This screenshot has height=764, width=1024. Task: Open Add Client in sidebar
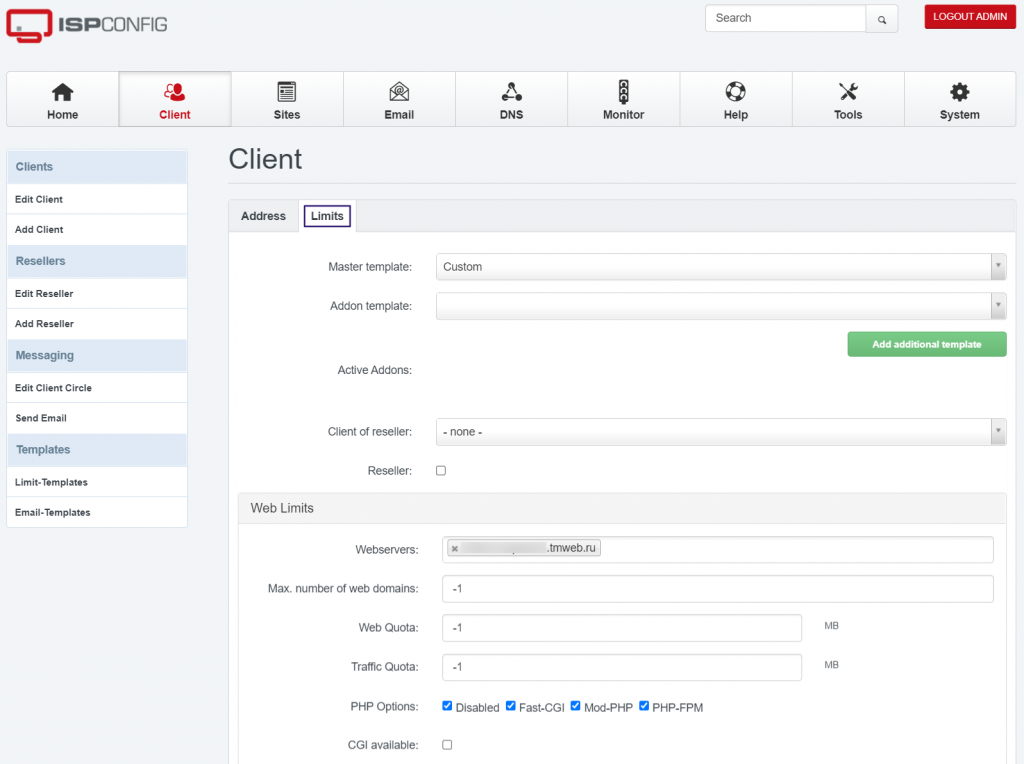coord(97,229)
